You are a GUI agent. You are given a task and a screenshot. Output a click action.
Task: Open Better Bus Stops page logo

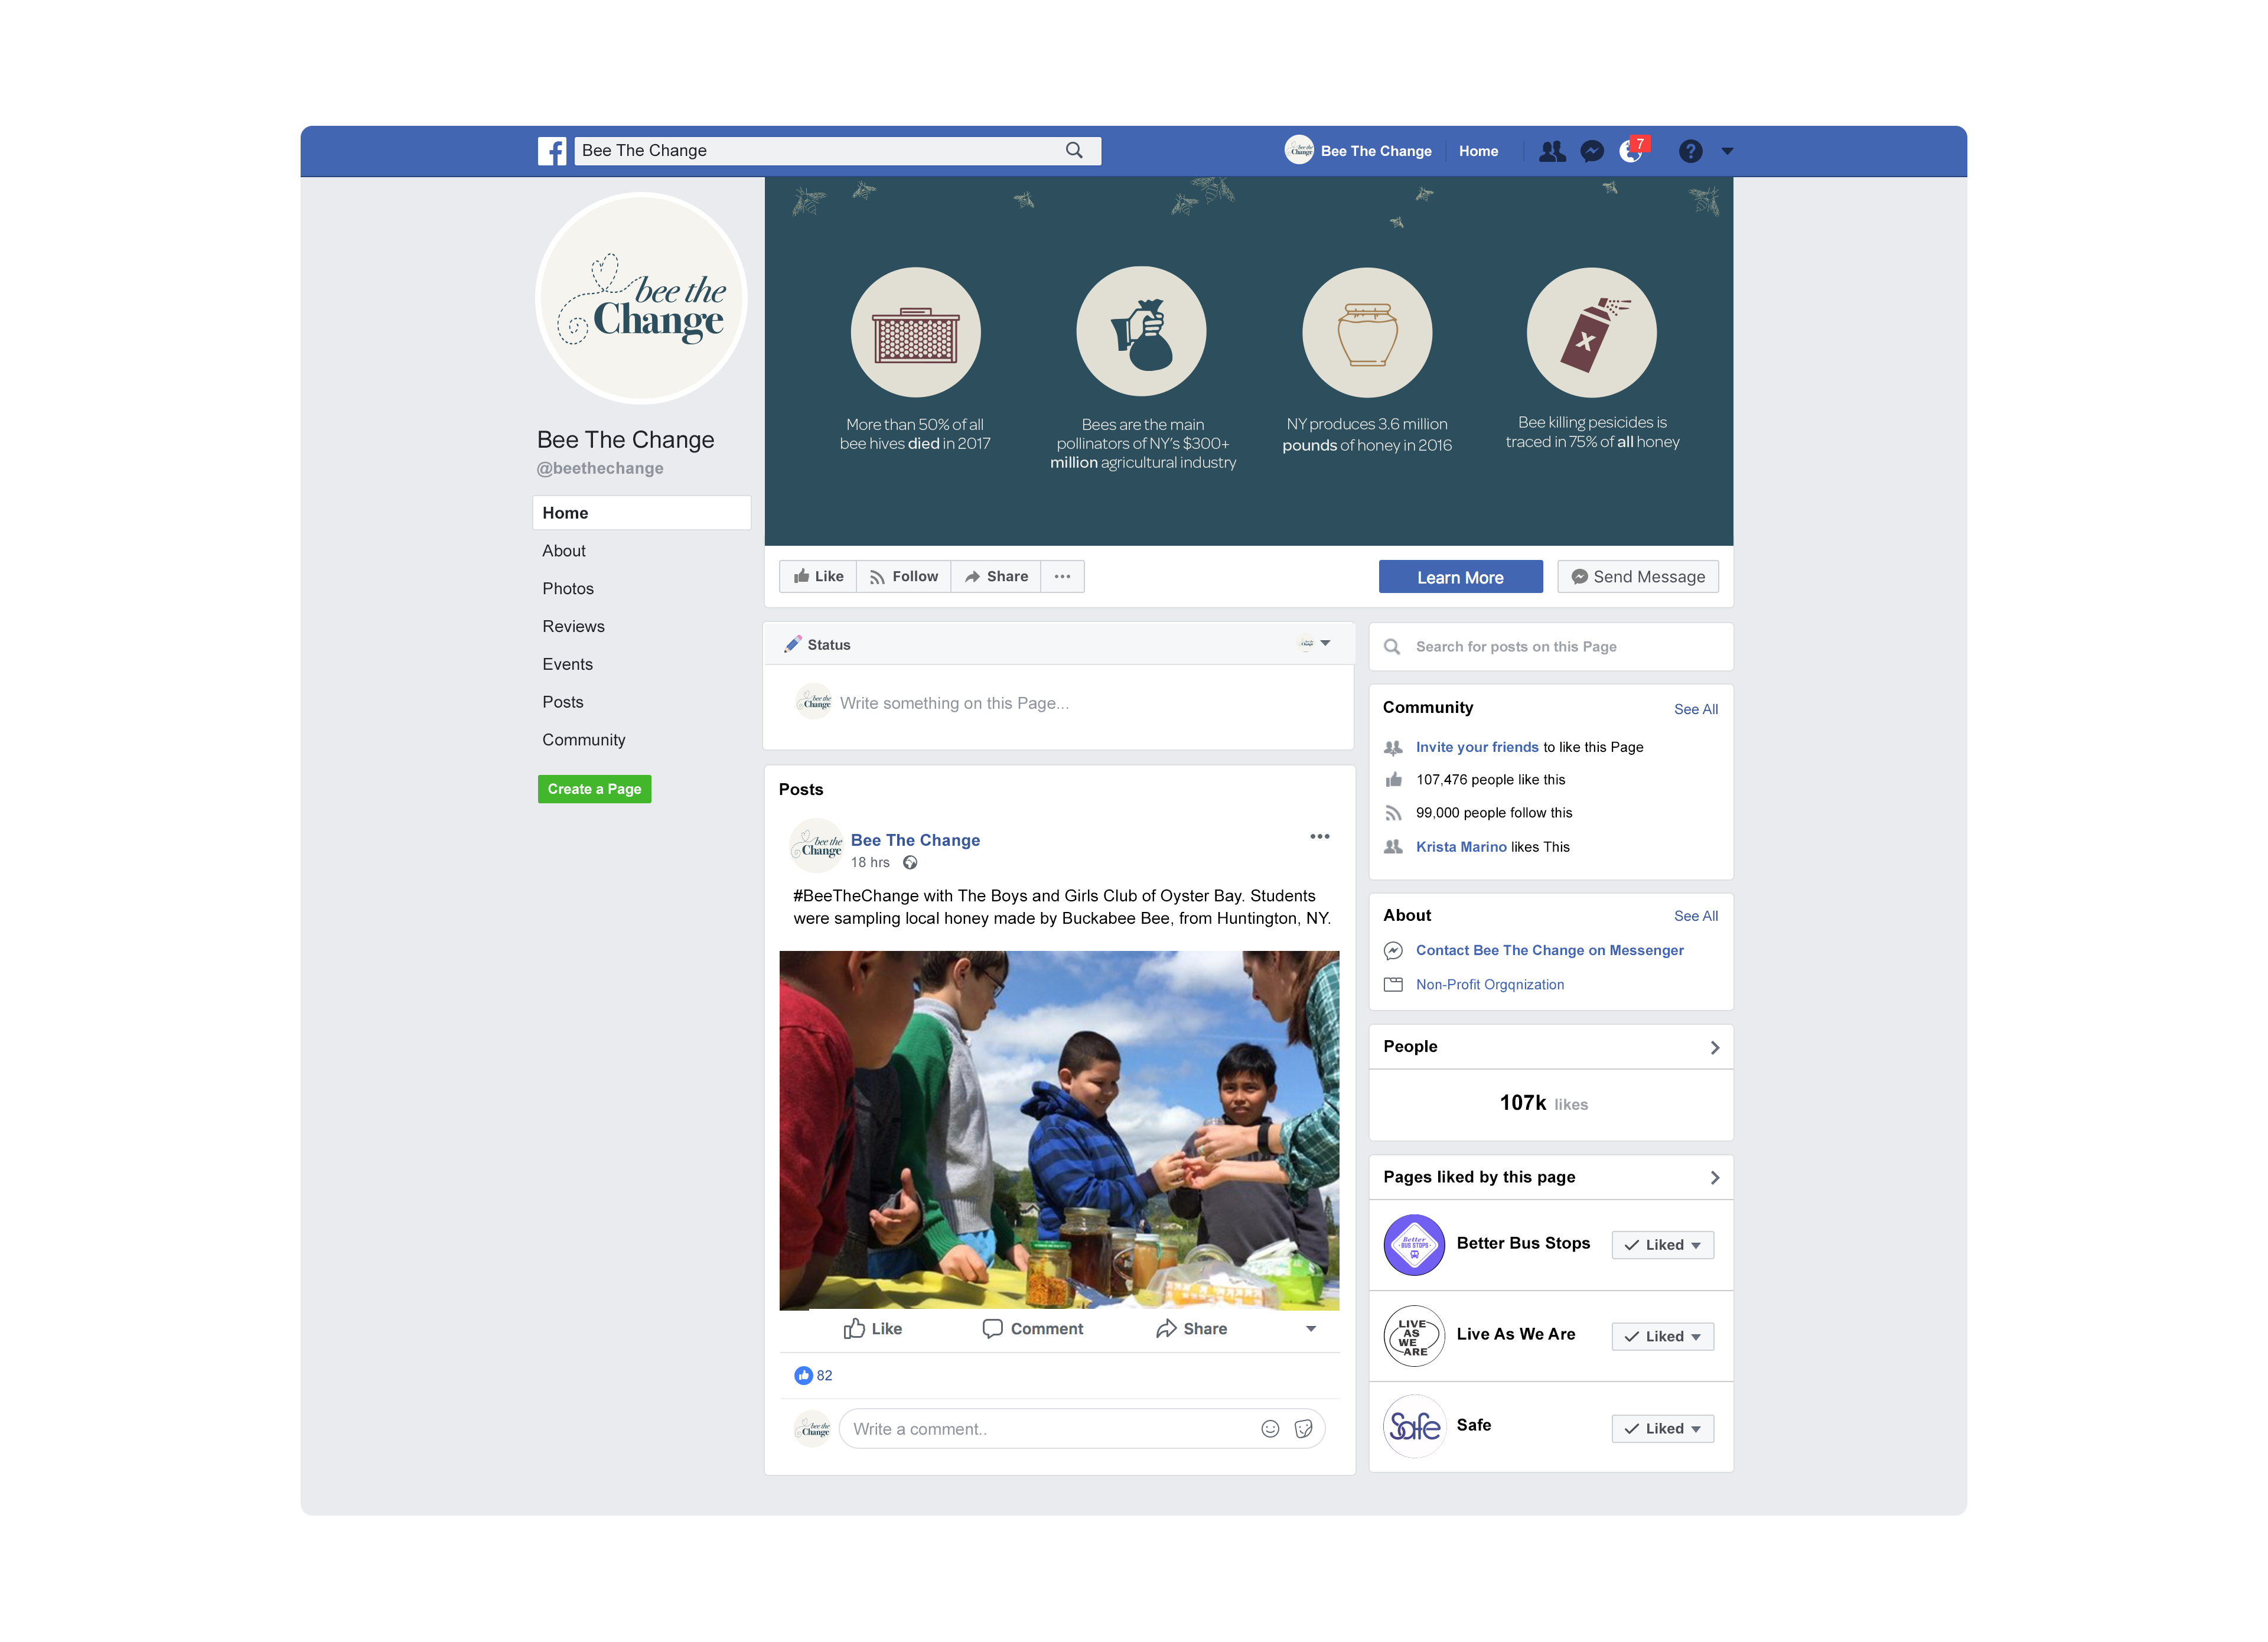pyautogui.click(x=1414, y=1245)
